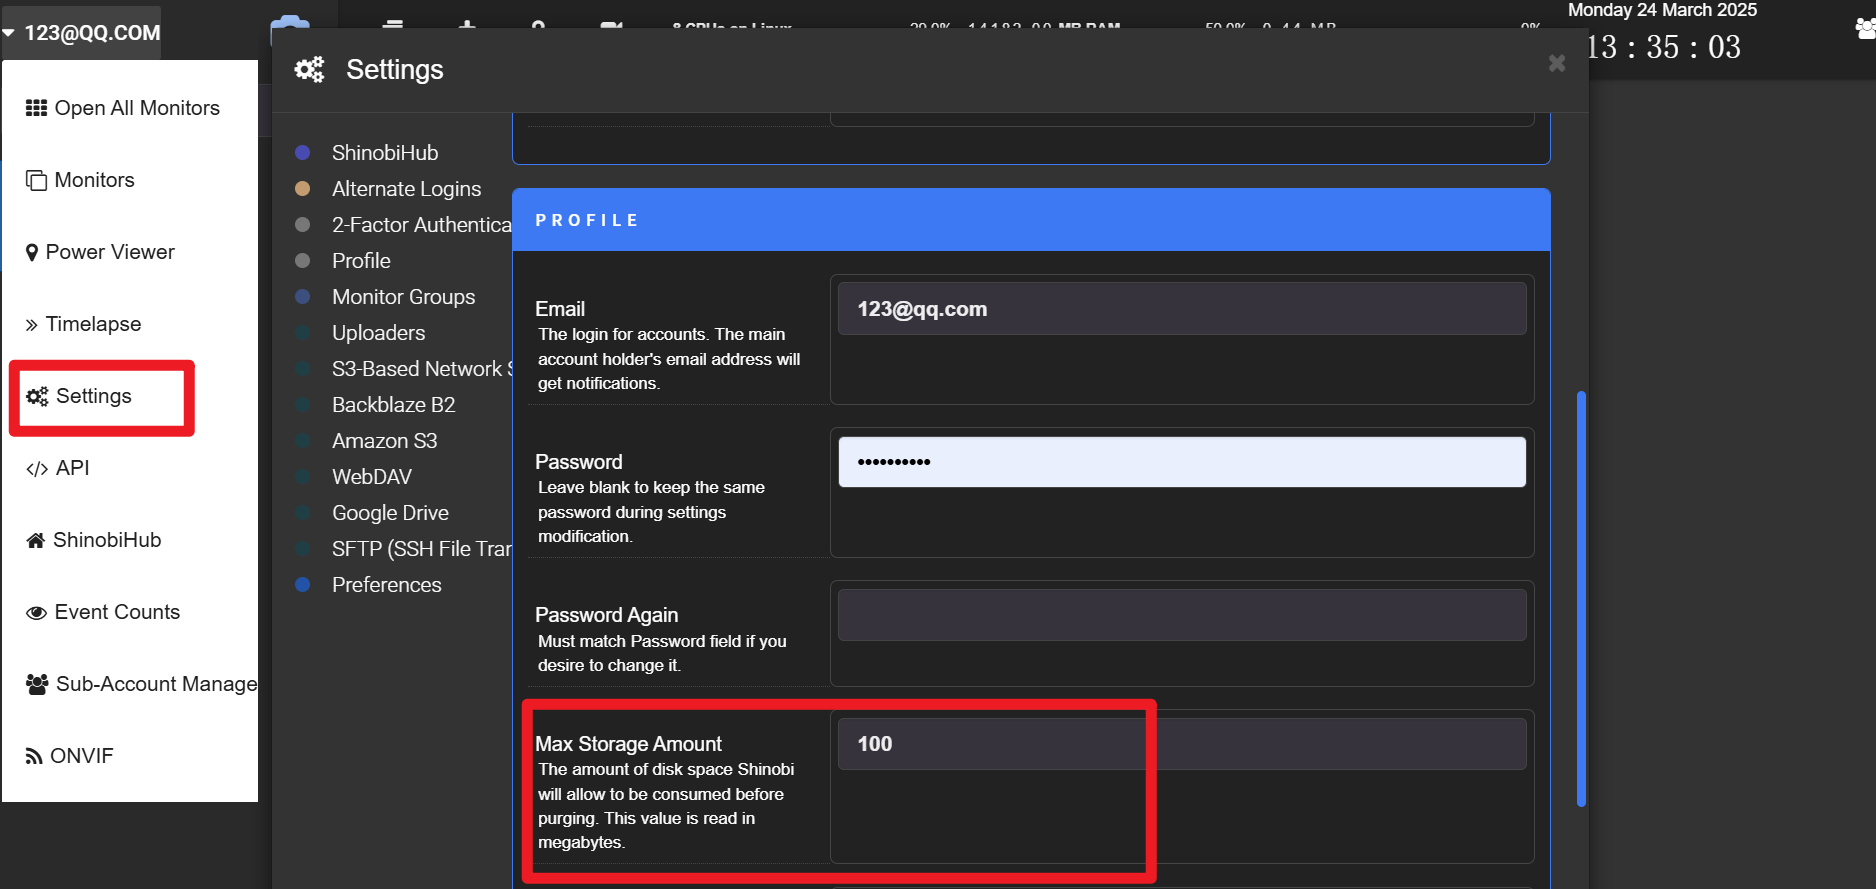
Task: Focus the Password Again field
Action: [1182, 615]
